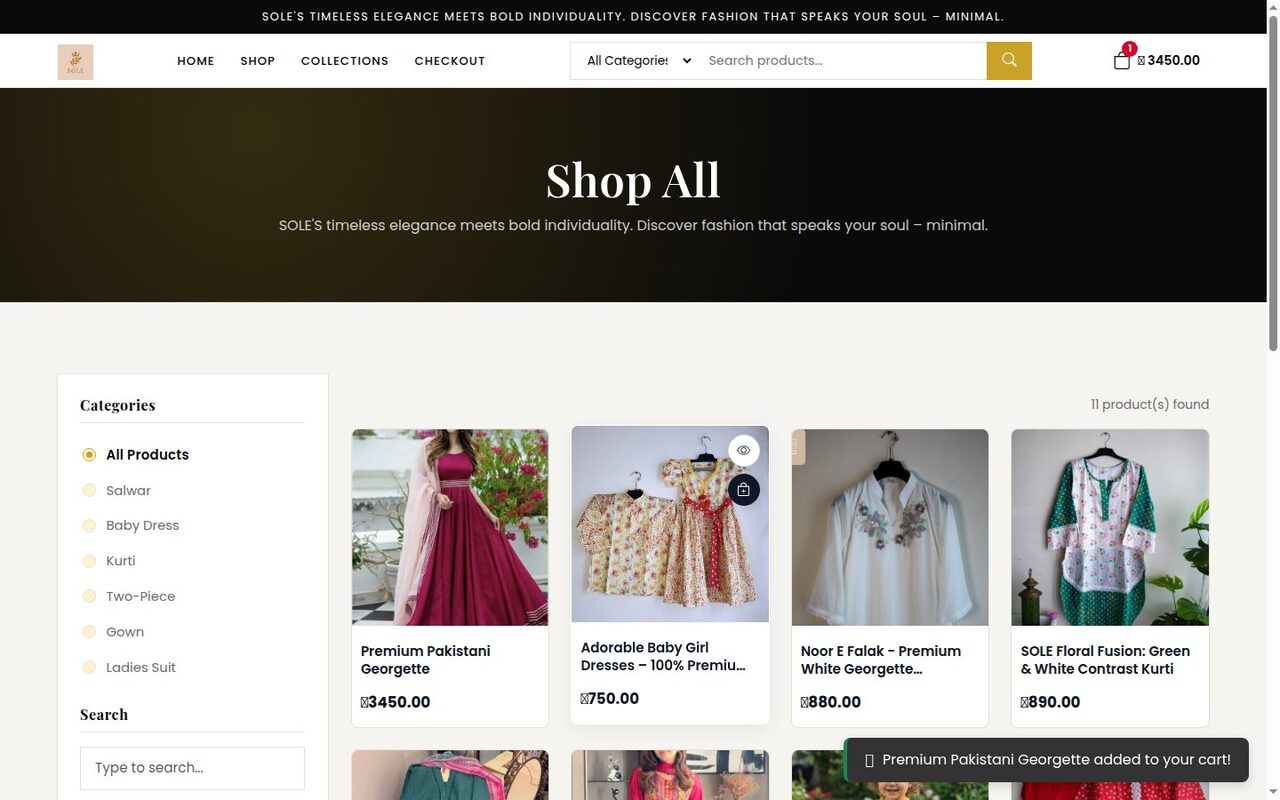Open Noor E Falak product title
Viewport: 1280px width, 800px height.
click(881, 660)
